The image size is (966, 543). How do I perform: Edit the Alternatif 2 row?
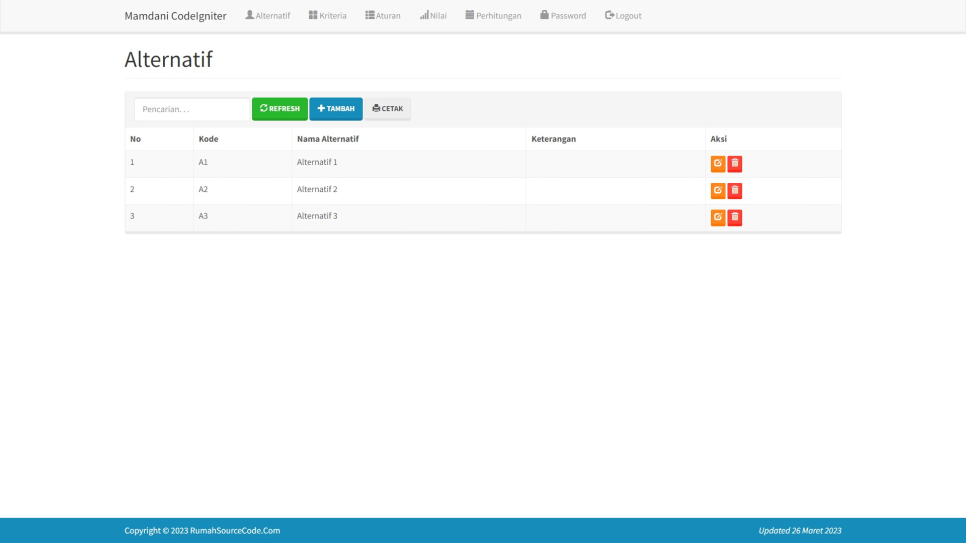coord(717,191)
